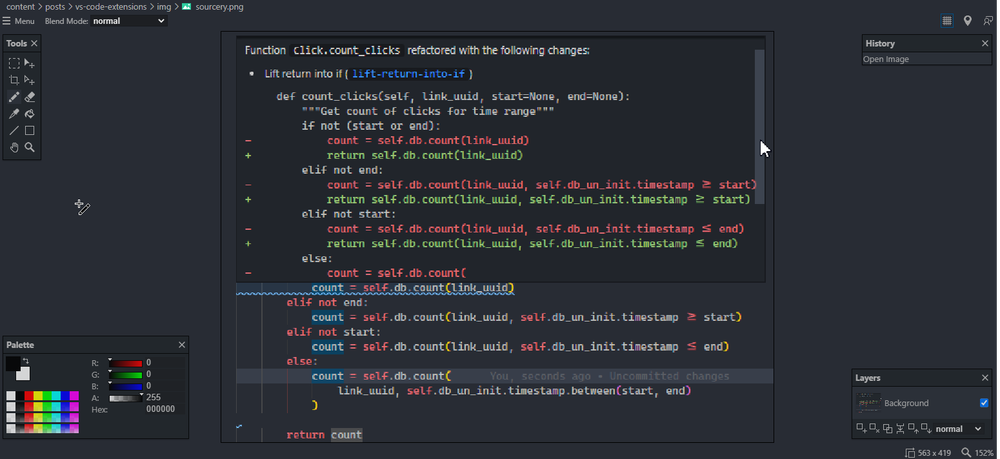Click the R value input field
The height and width of the screenshot is (459, 1000).
pyautogui.click(x=165, y=363)
